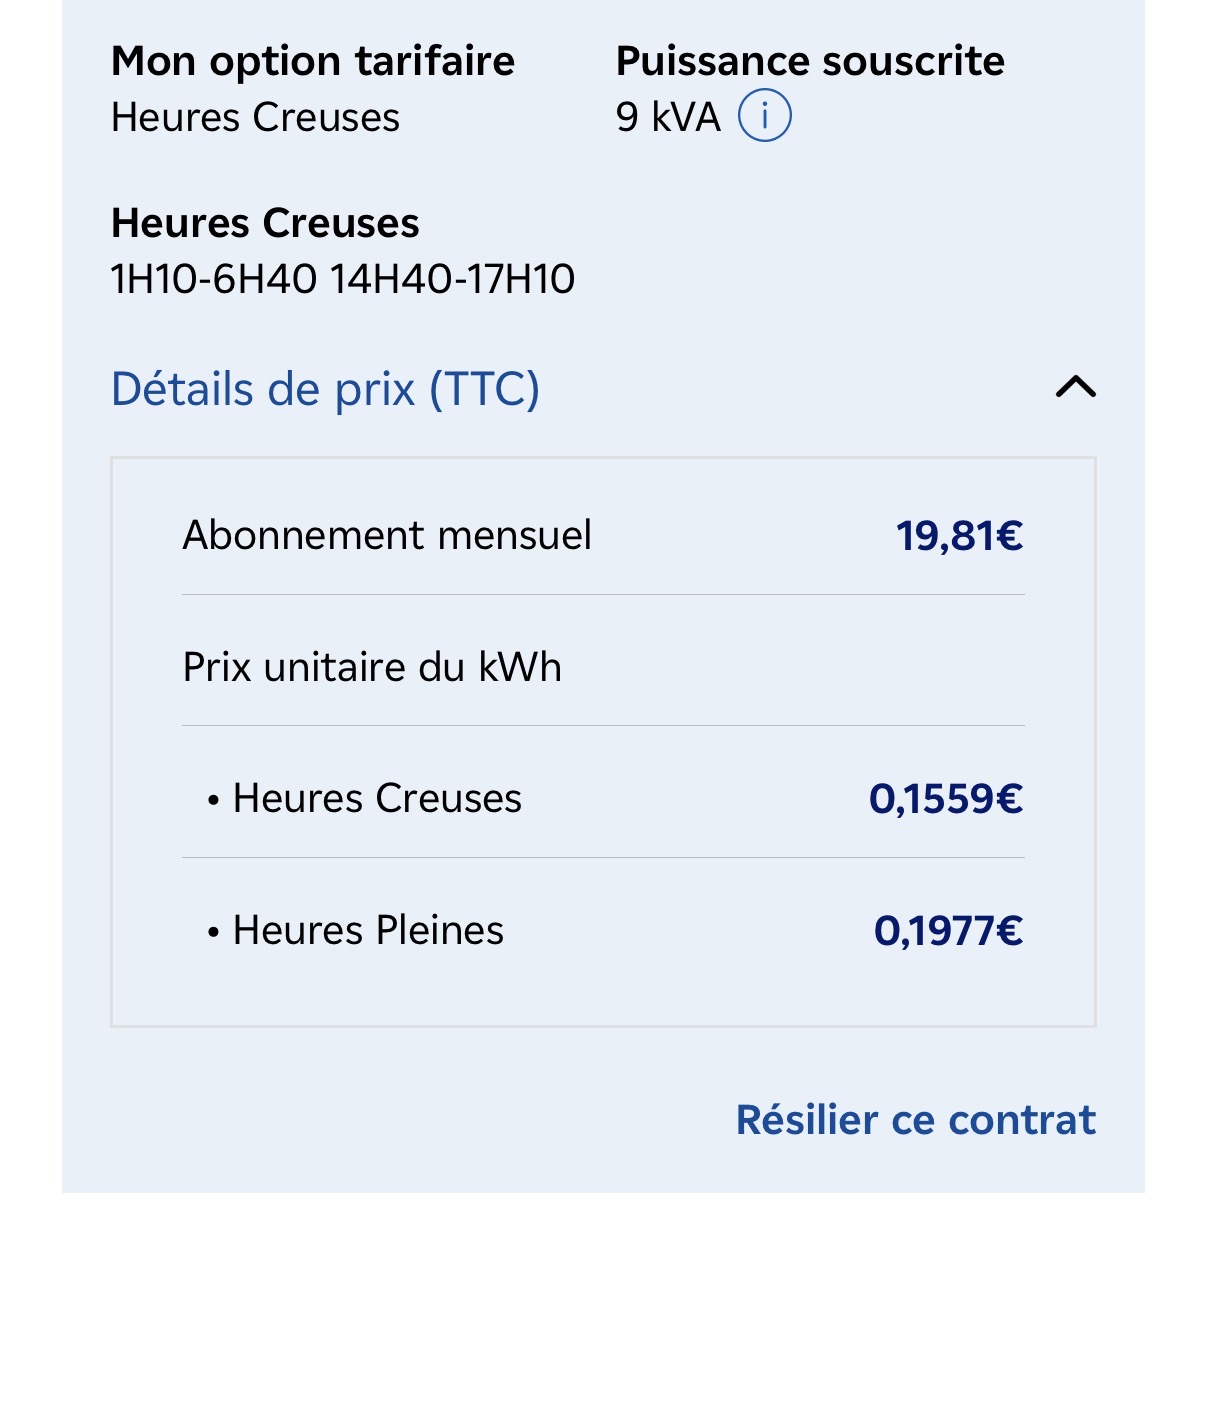Select Heures Creuses value under Mon option tarifaire
The image size is (1206, 1409).
(x=255, y=118)
